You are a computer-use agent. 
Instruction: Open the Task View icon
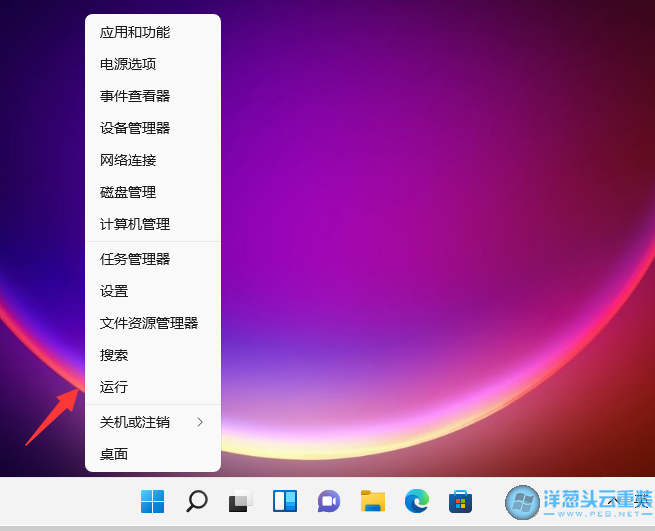[x=241, y=501]
